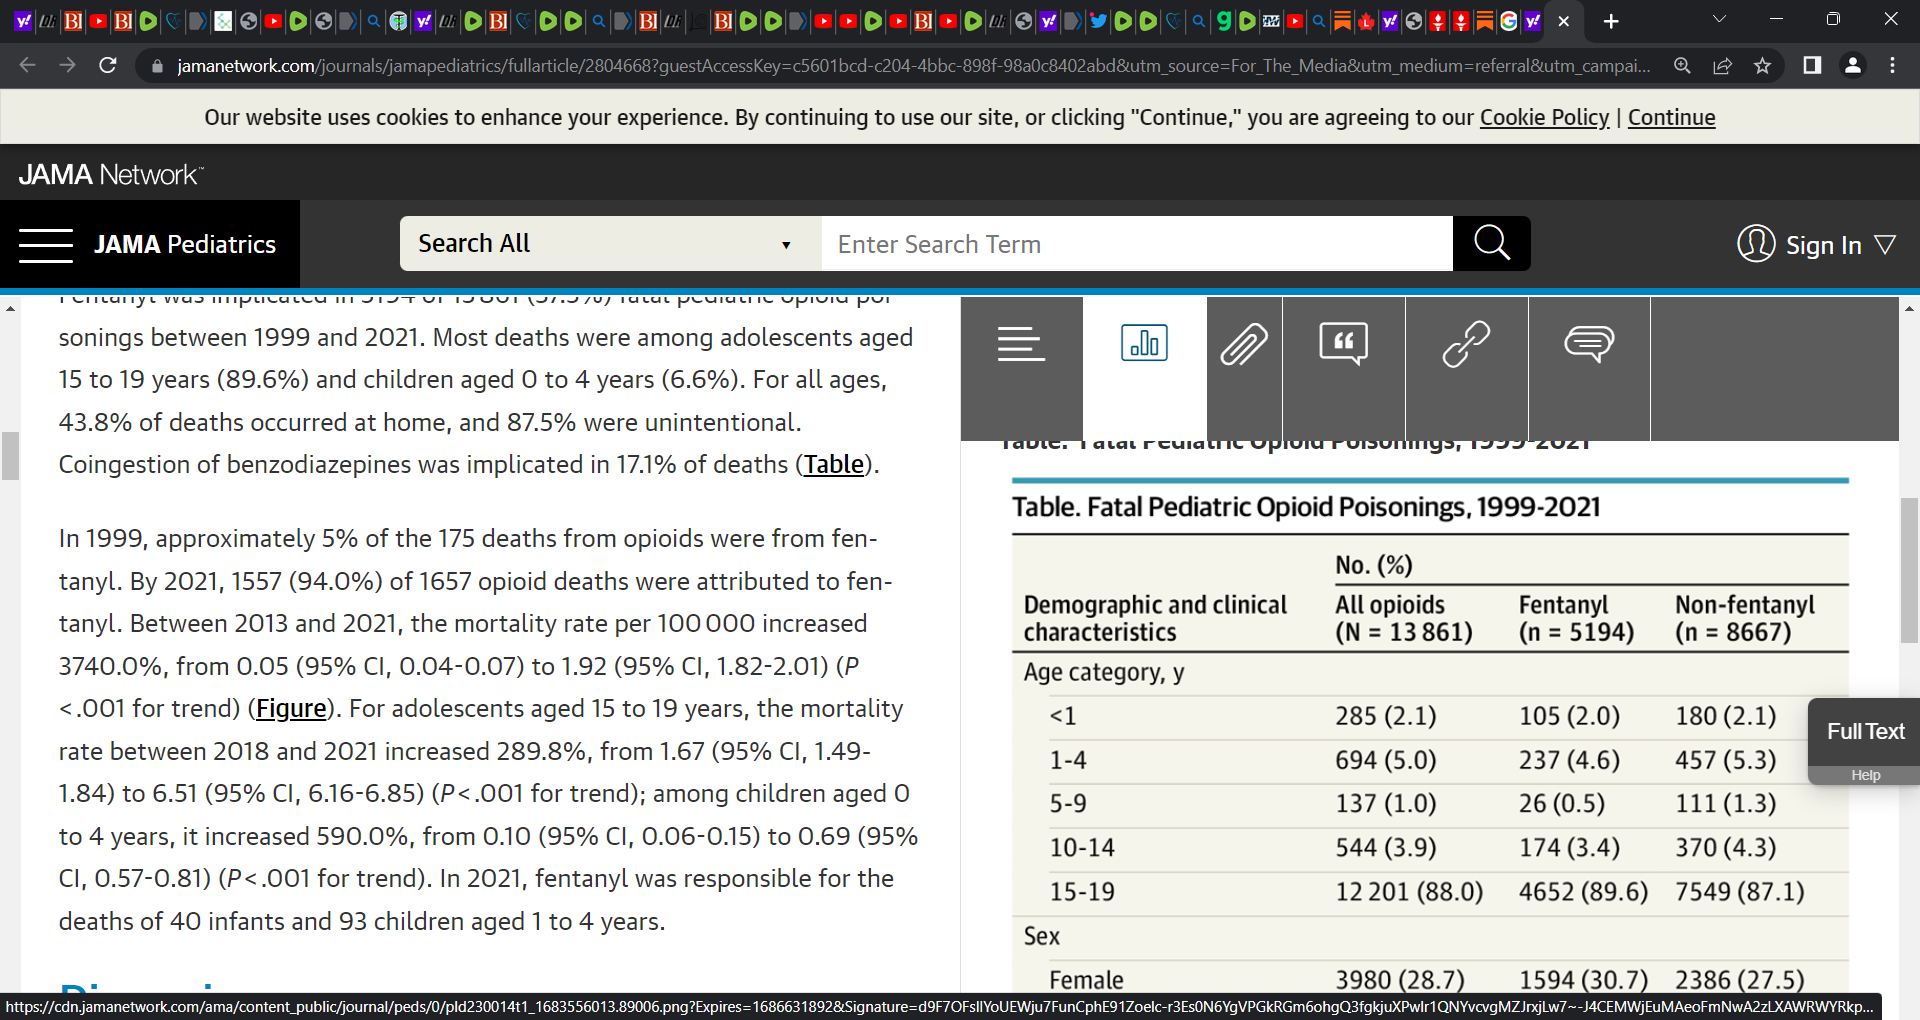
Task: Open the Cookie Policy link
Action: 1544,117
